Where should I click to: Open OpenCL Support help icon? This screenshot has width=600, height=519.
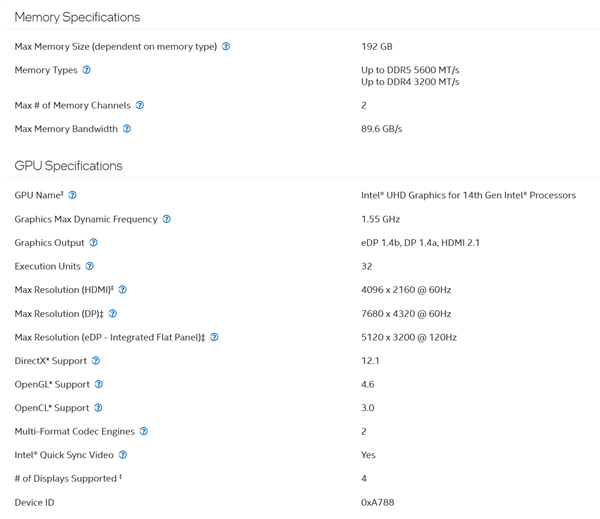[99, 408]
